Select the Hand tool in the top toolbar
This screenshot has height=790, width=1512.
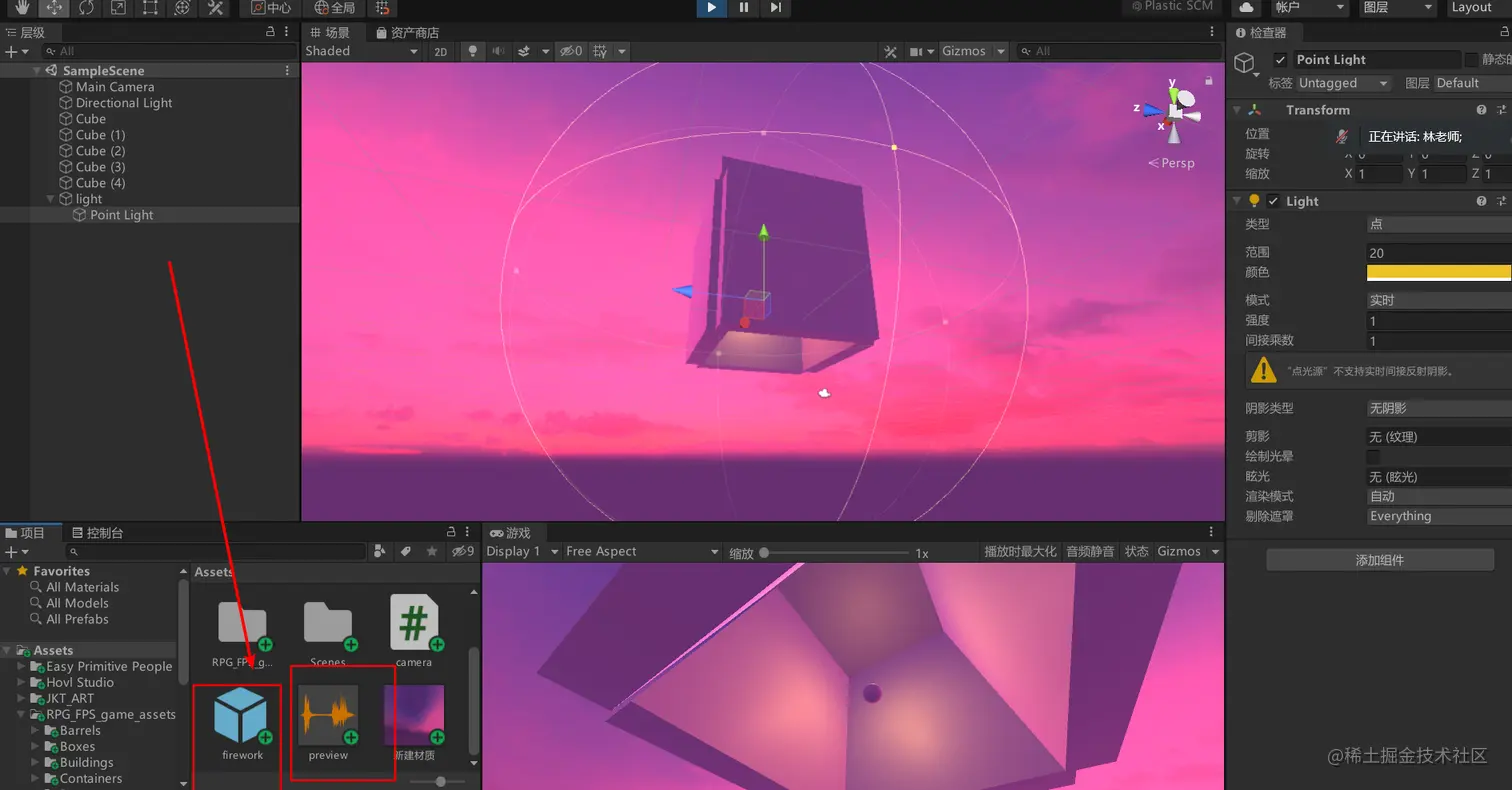(22, 8)
